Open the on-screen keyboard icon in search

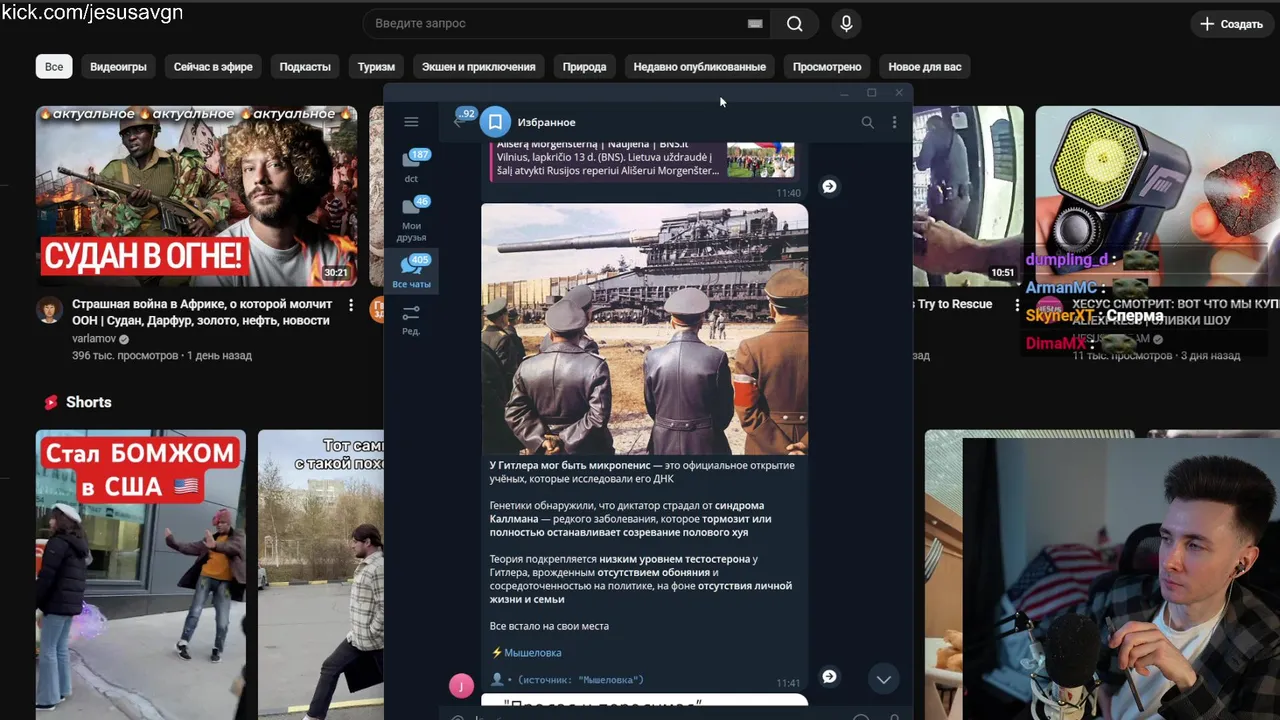pos(755,24)
